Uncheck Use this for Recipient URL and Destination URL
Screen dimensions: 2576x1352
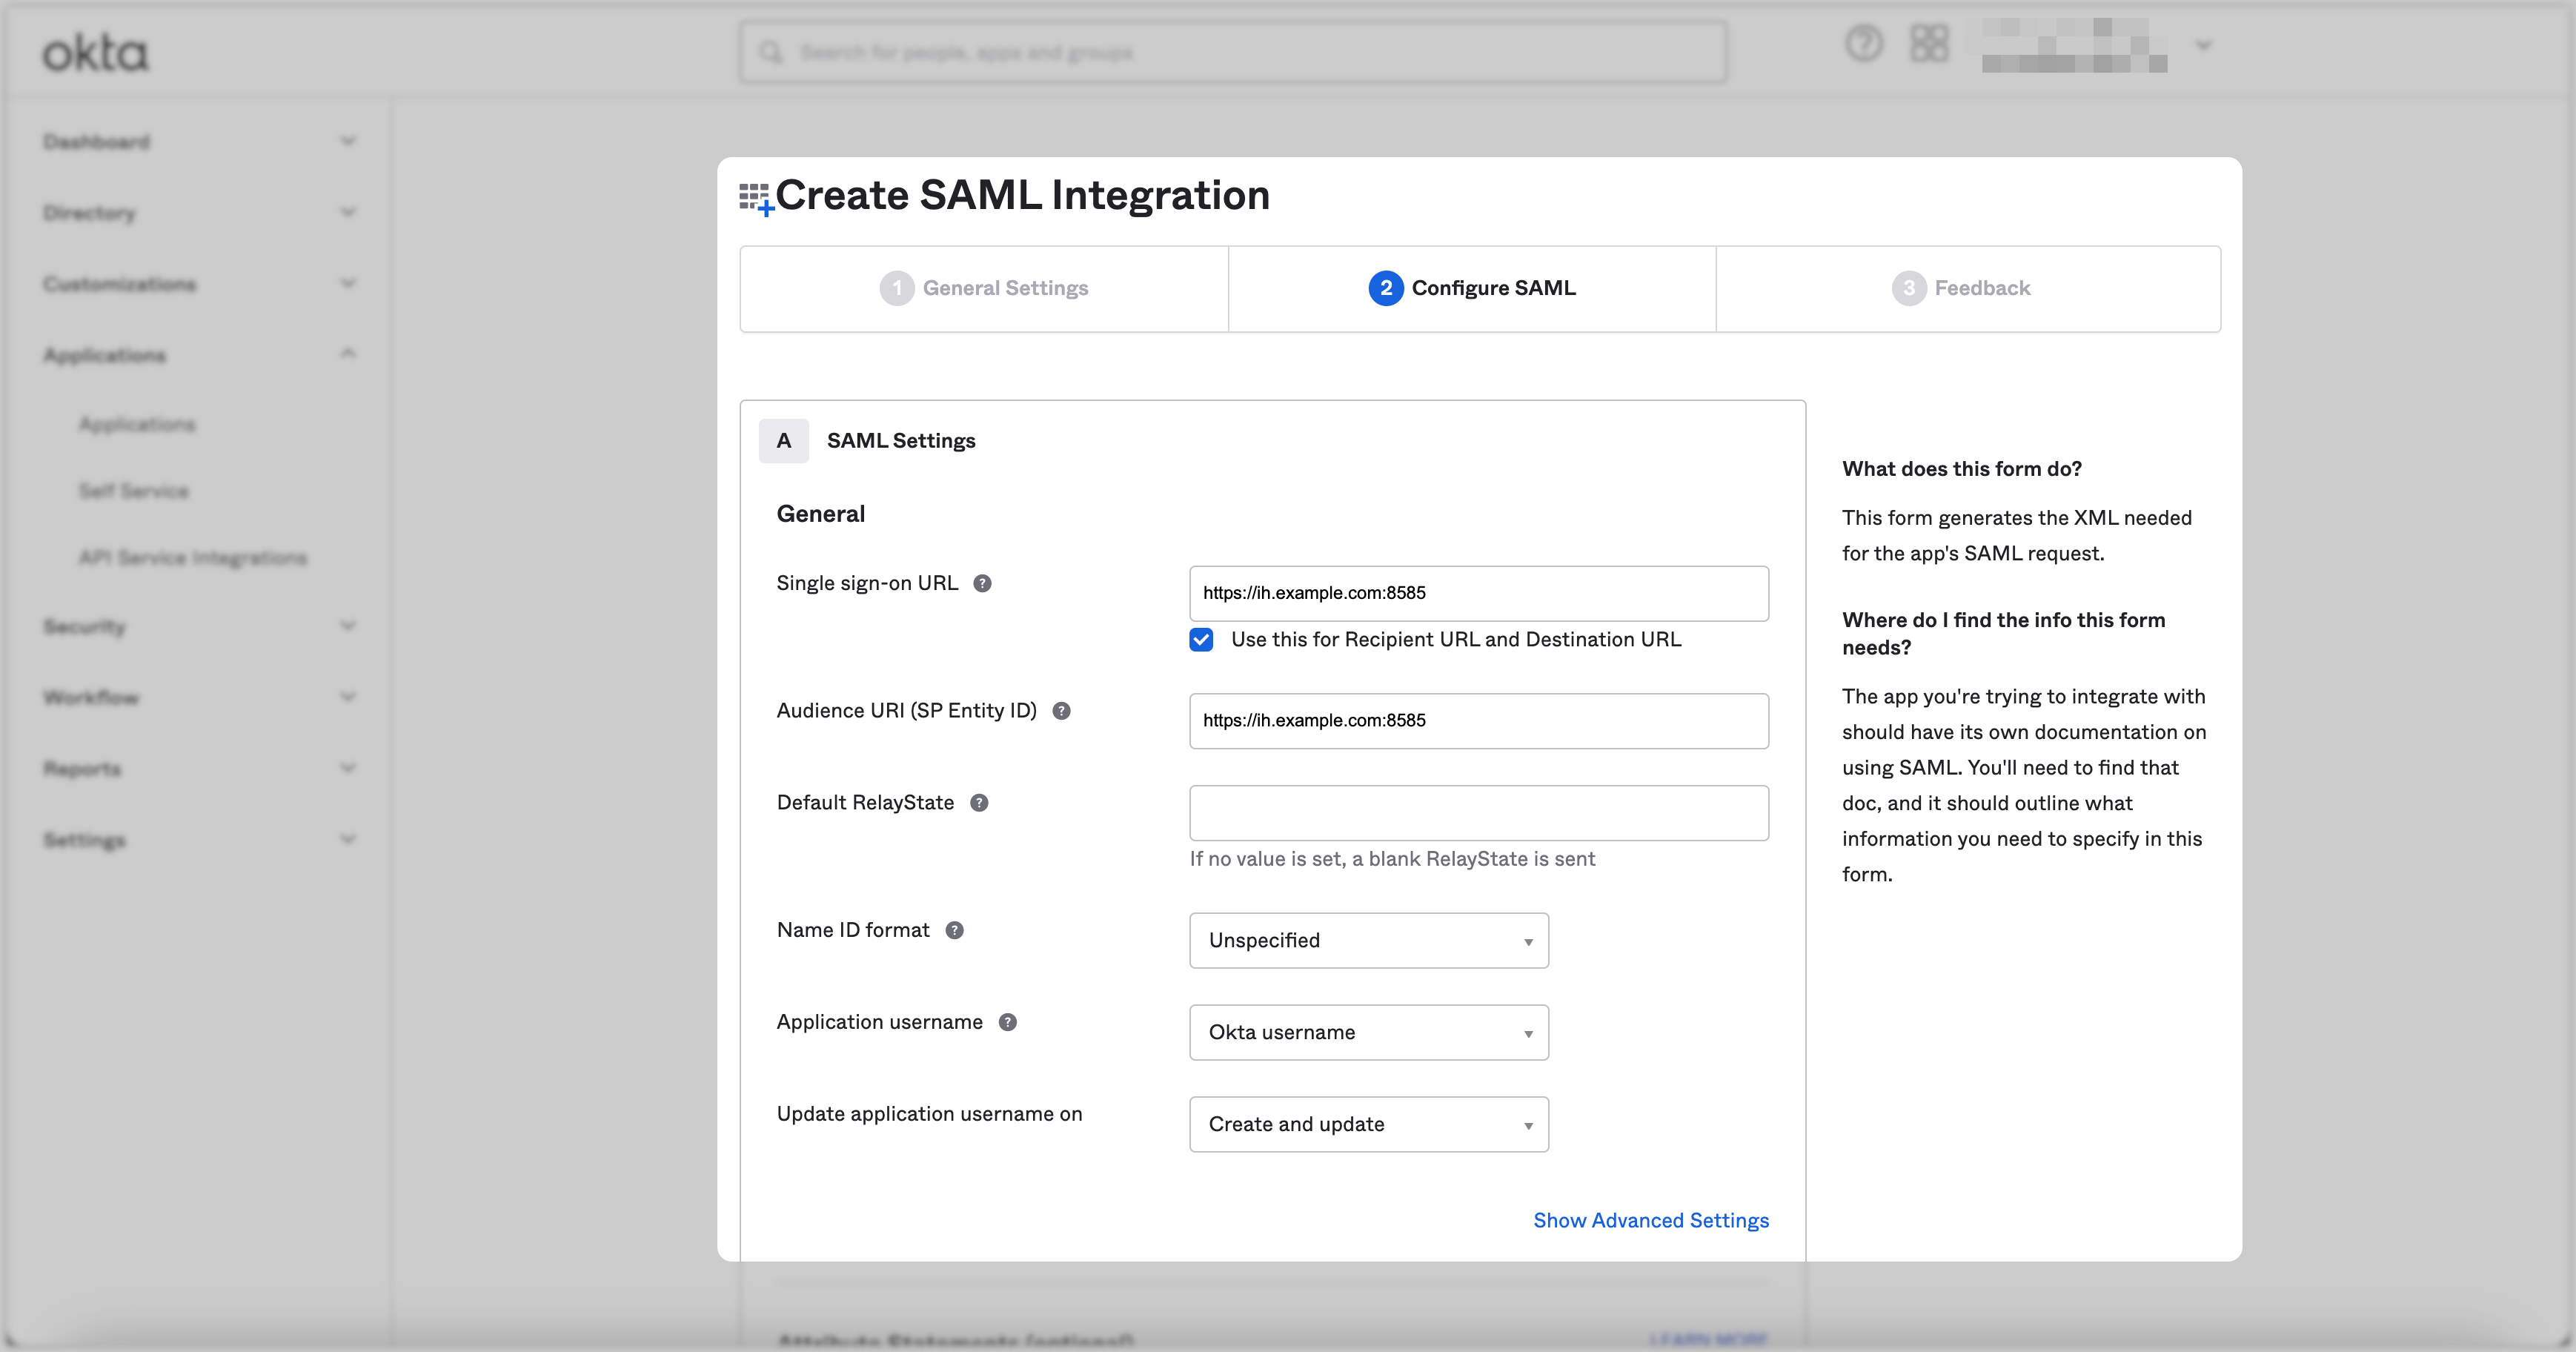click(1200, 639)
